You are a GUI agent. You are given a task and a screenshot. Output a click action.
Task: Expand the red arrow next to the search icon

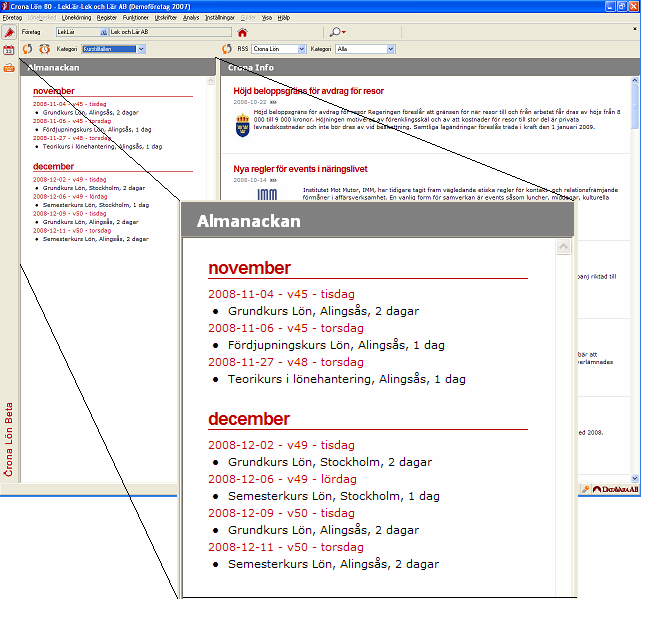coord(344,32)
